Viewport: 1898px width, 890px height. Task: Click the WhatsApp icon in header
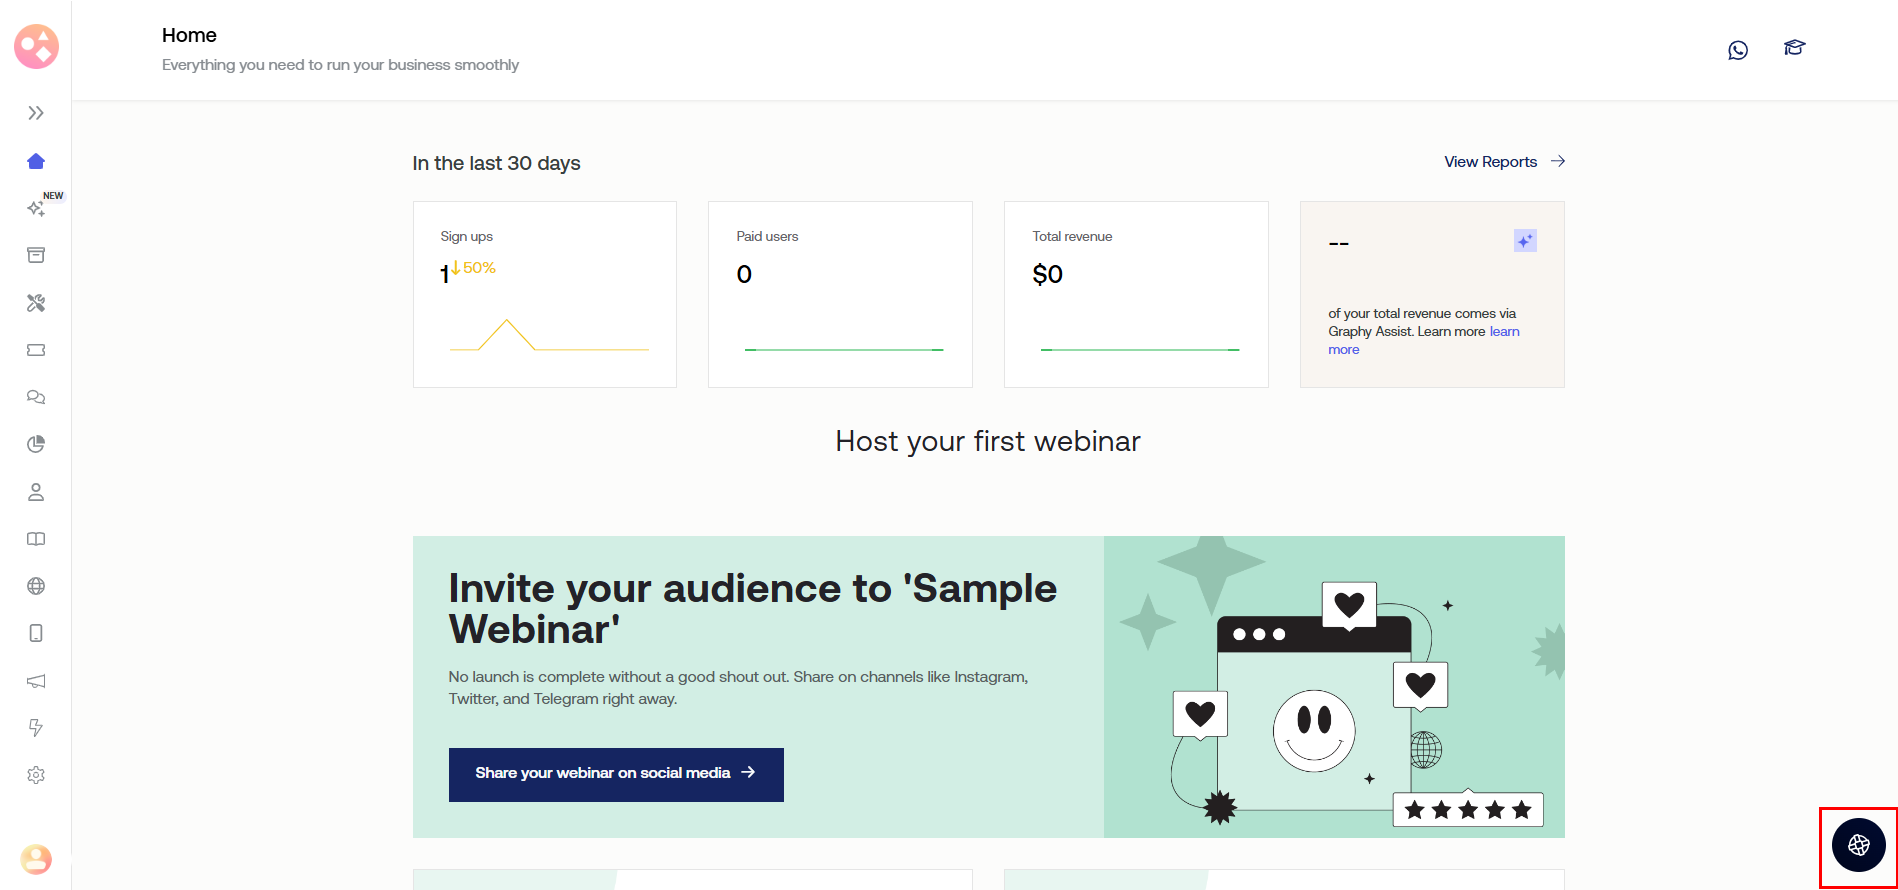pyautogui.click(x=1738, y=50)
